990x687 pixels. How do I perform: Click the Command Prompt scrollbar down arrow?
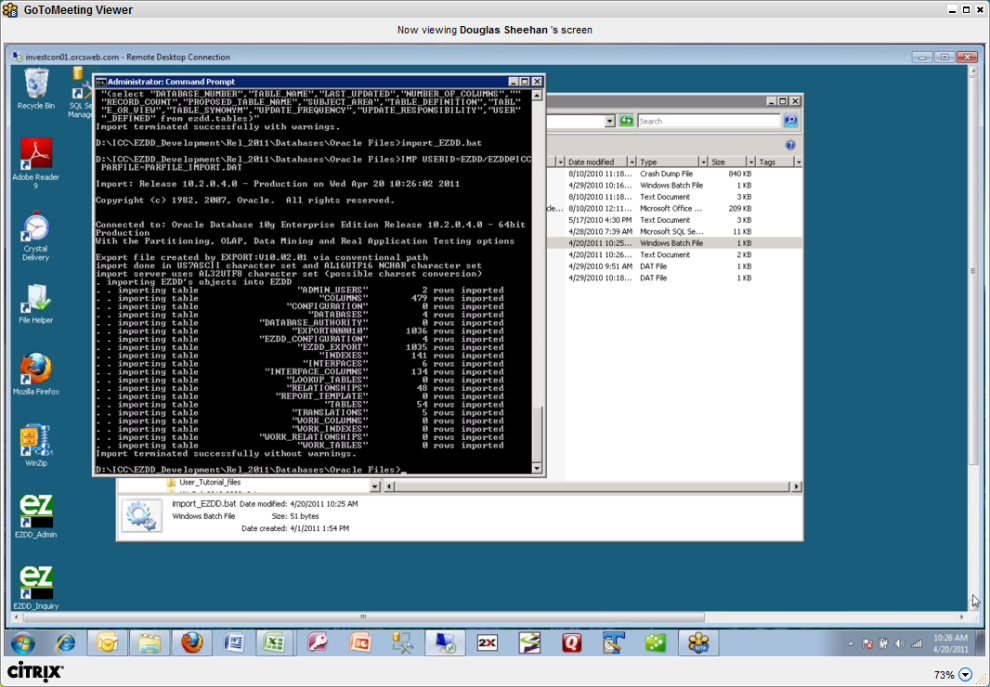pyautogui.click(x=537, y=468)
